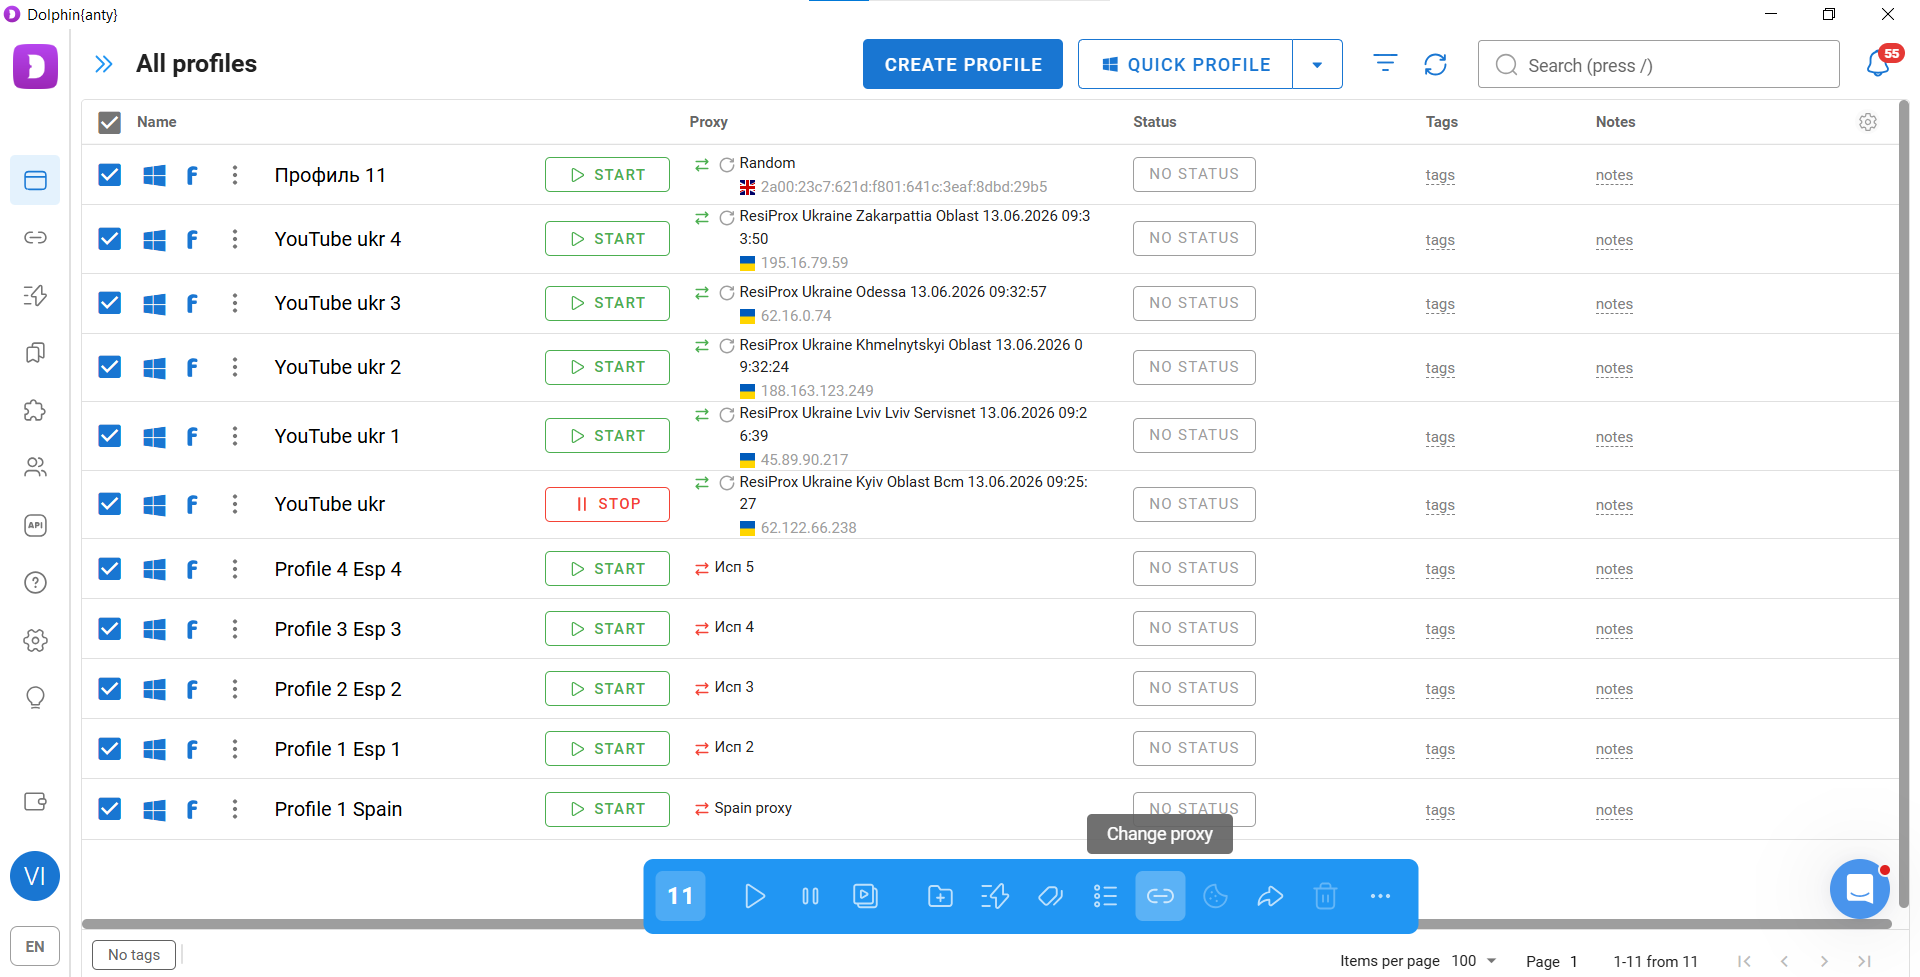Open more actions ellipsis in action bar
The width and height of the screenshot is (1920, 977).
1380,896
